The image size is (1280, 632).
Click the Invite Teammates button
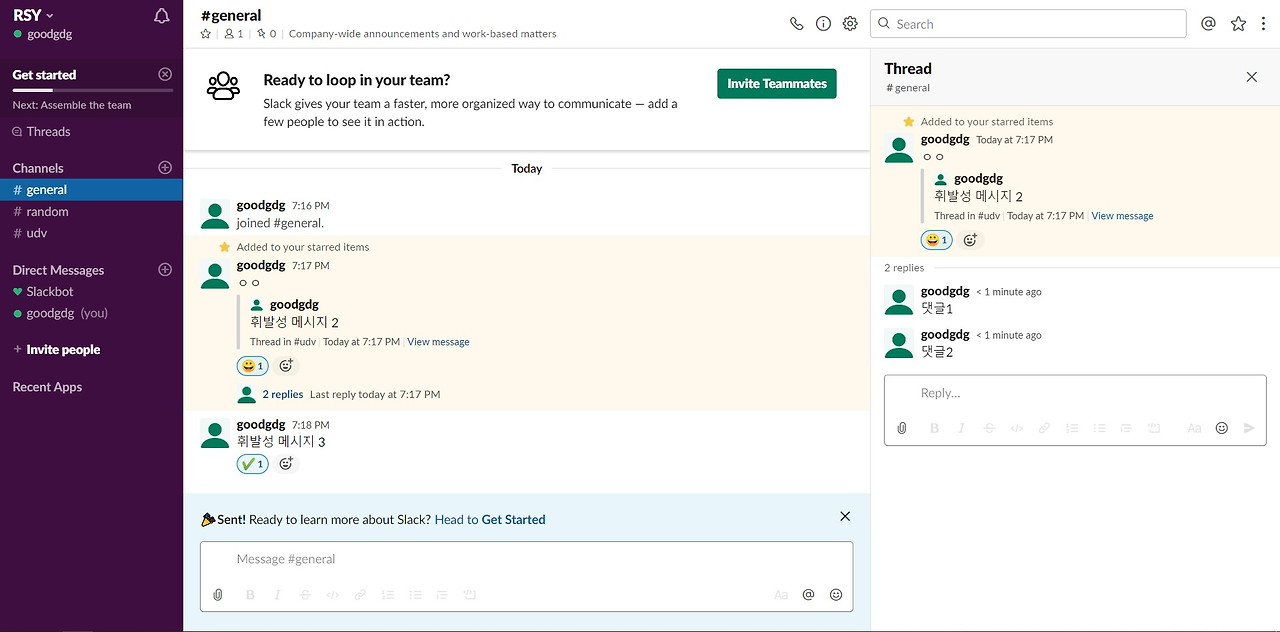pos(776,84)
